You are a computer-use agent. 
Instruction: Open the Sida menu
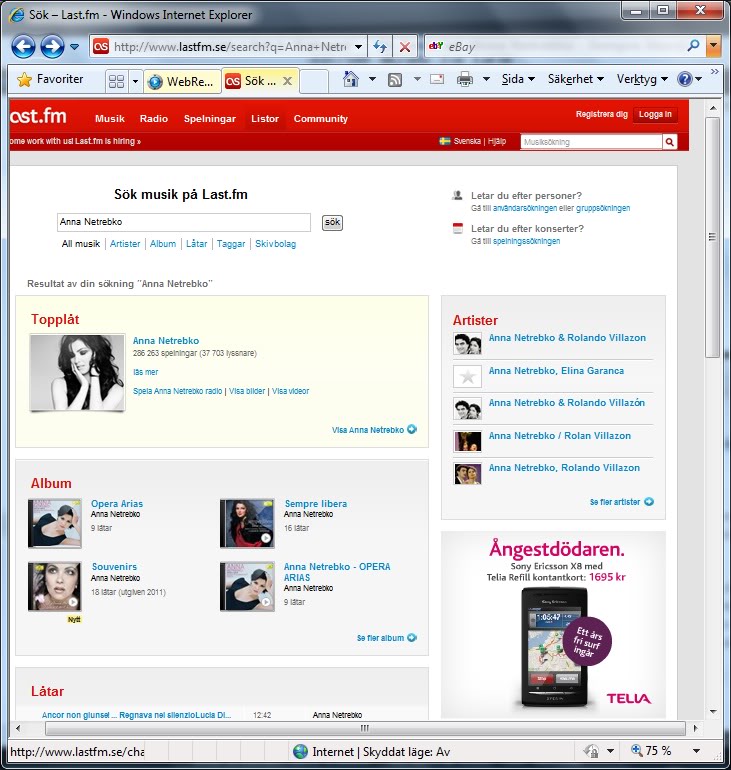[518, 79]
